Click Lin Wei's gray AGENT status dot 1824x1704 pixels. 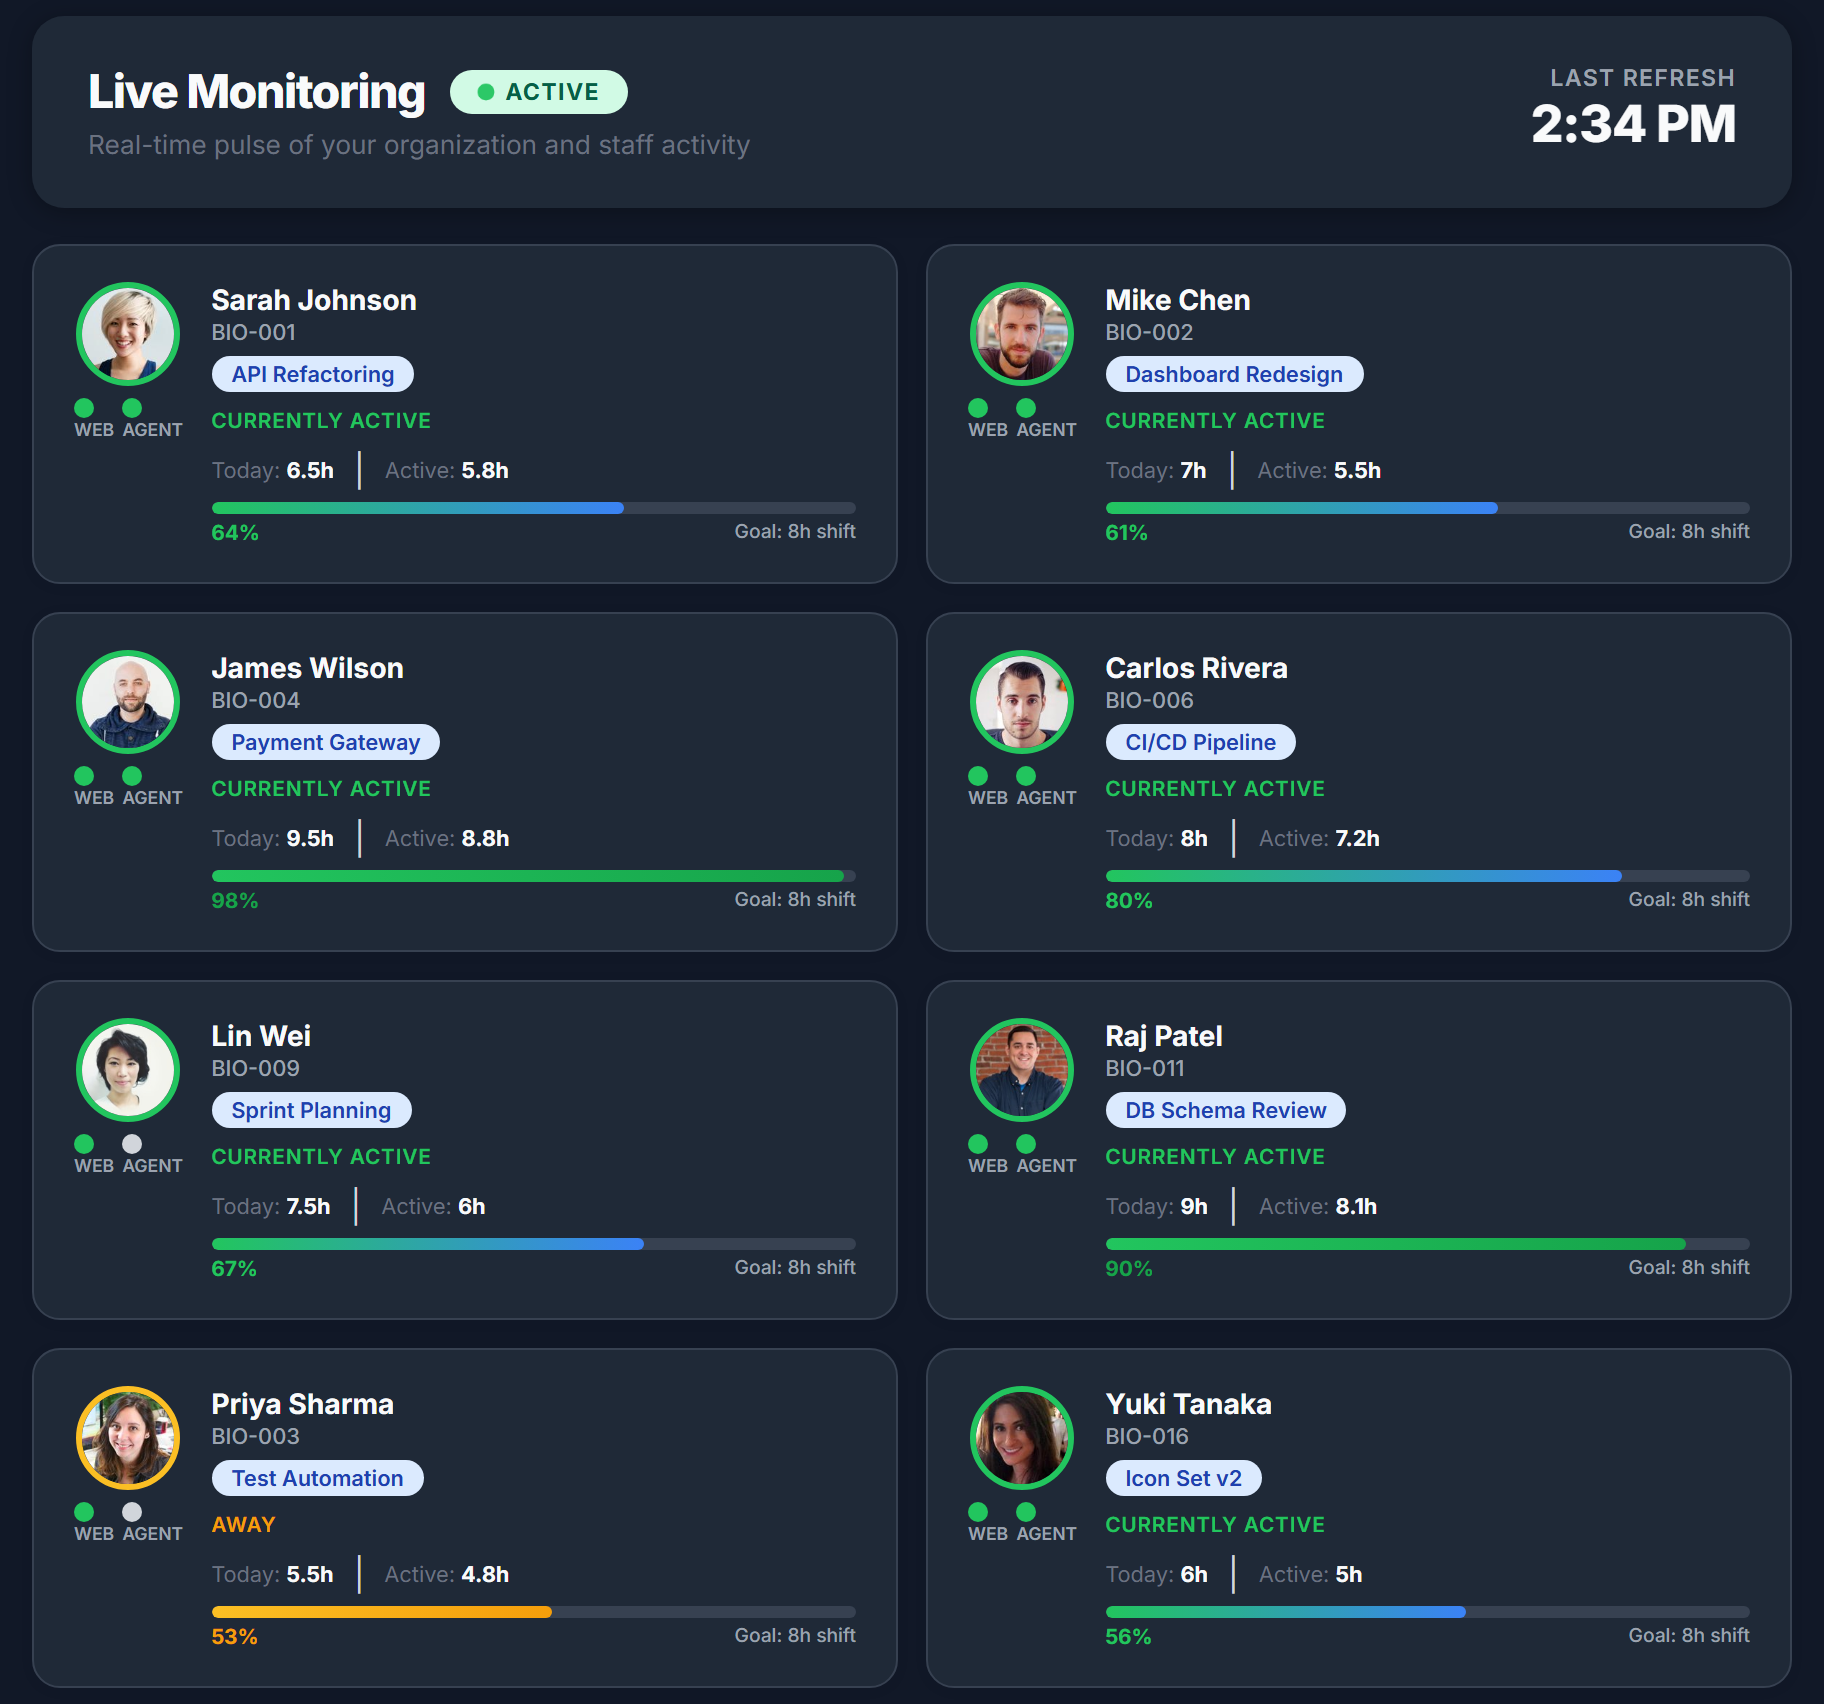click(132, 1144)
